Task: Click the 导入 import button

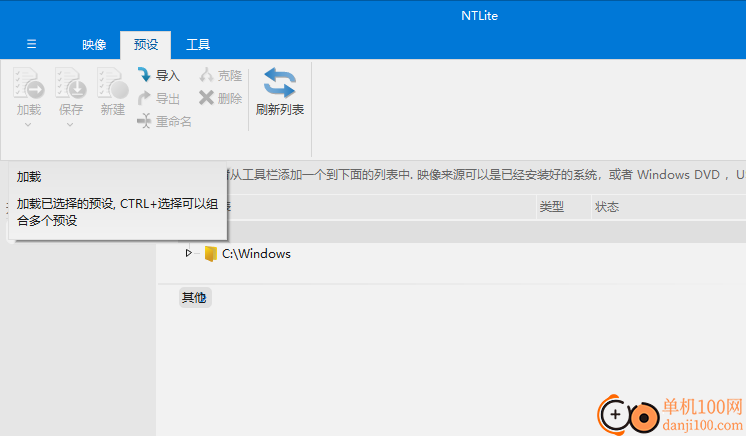Action: [x=159, y=75]
